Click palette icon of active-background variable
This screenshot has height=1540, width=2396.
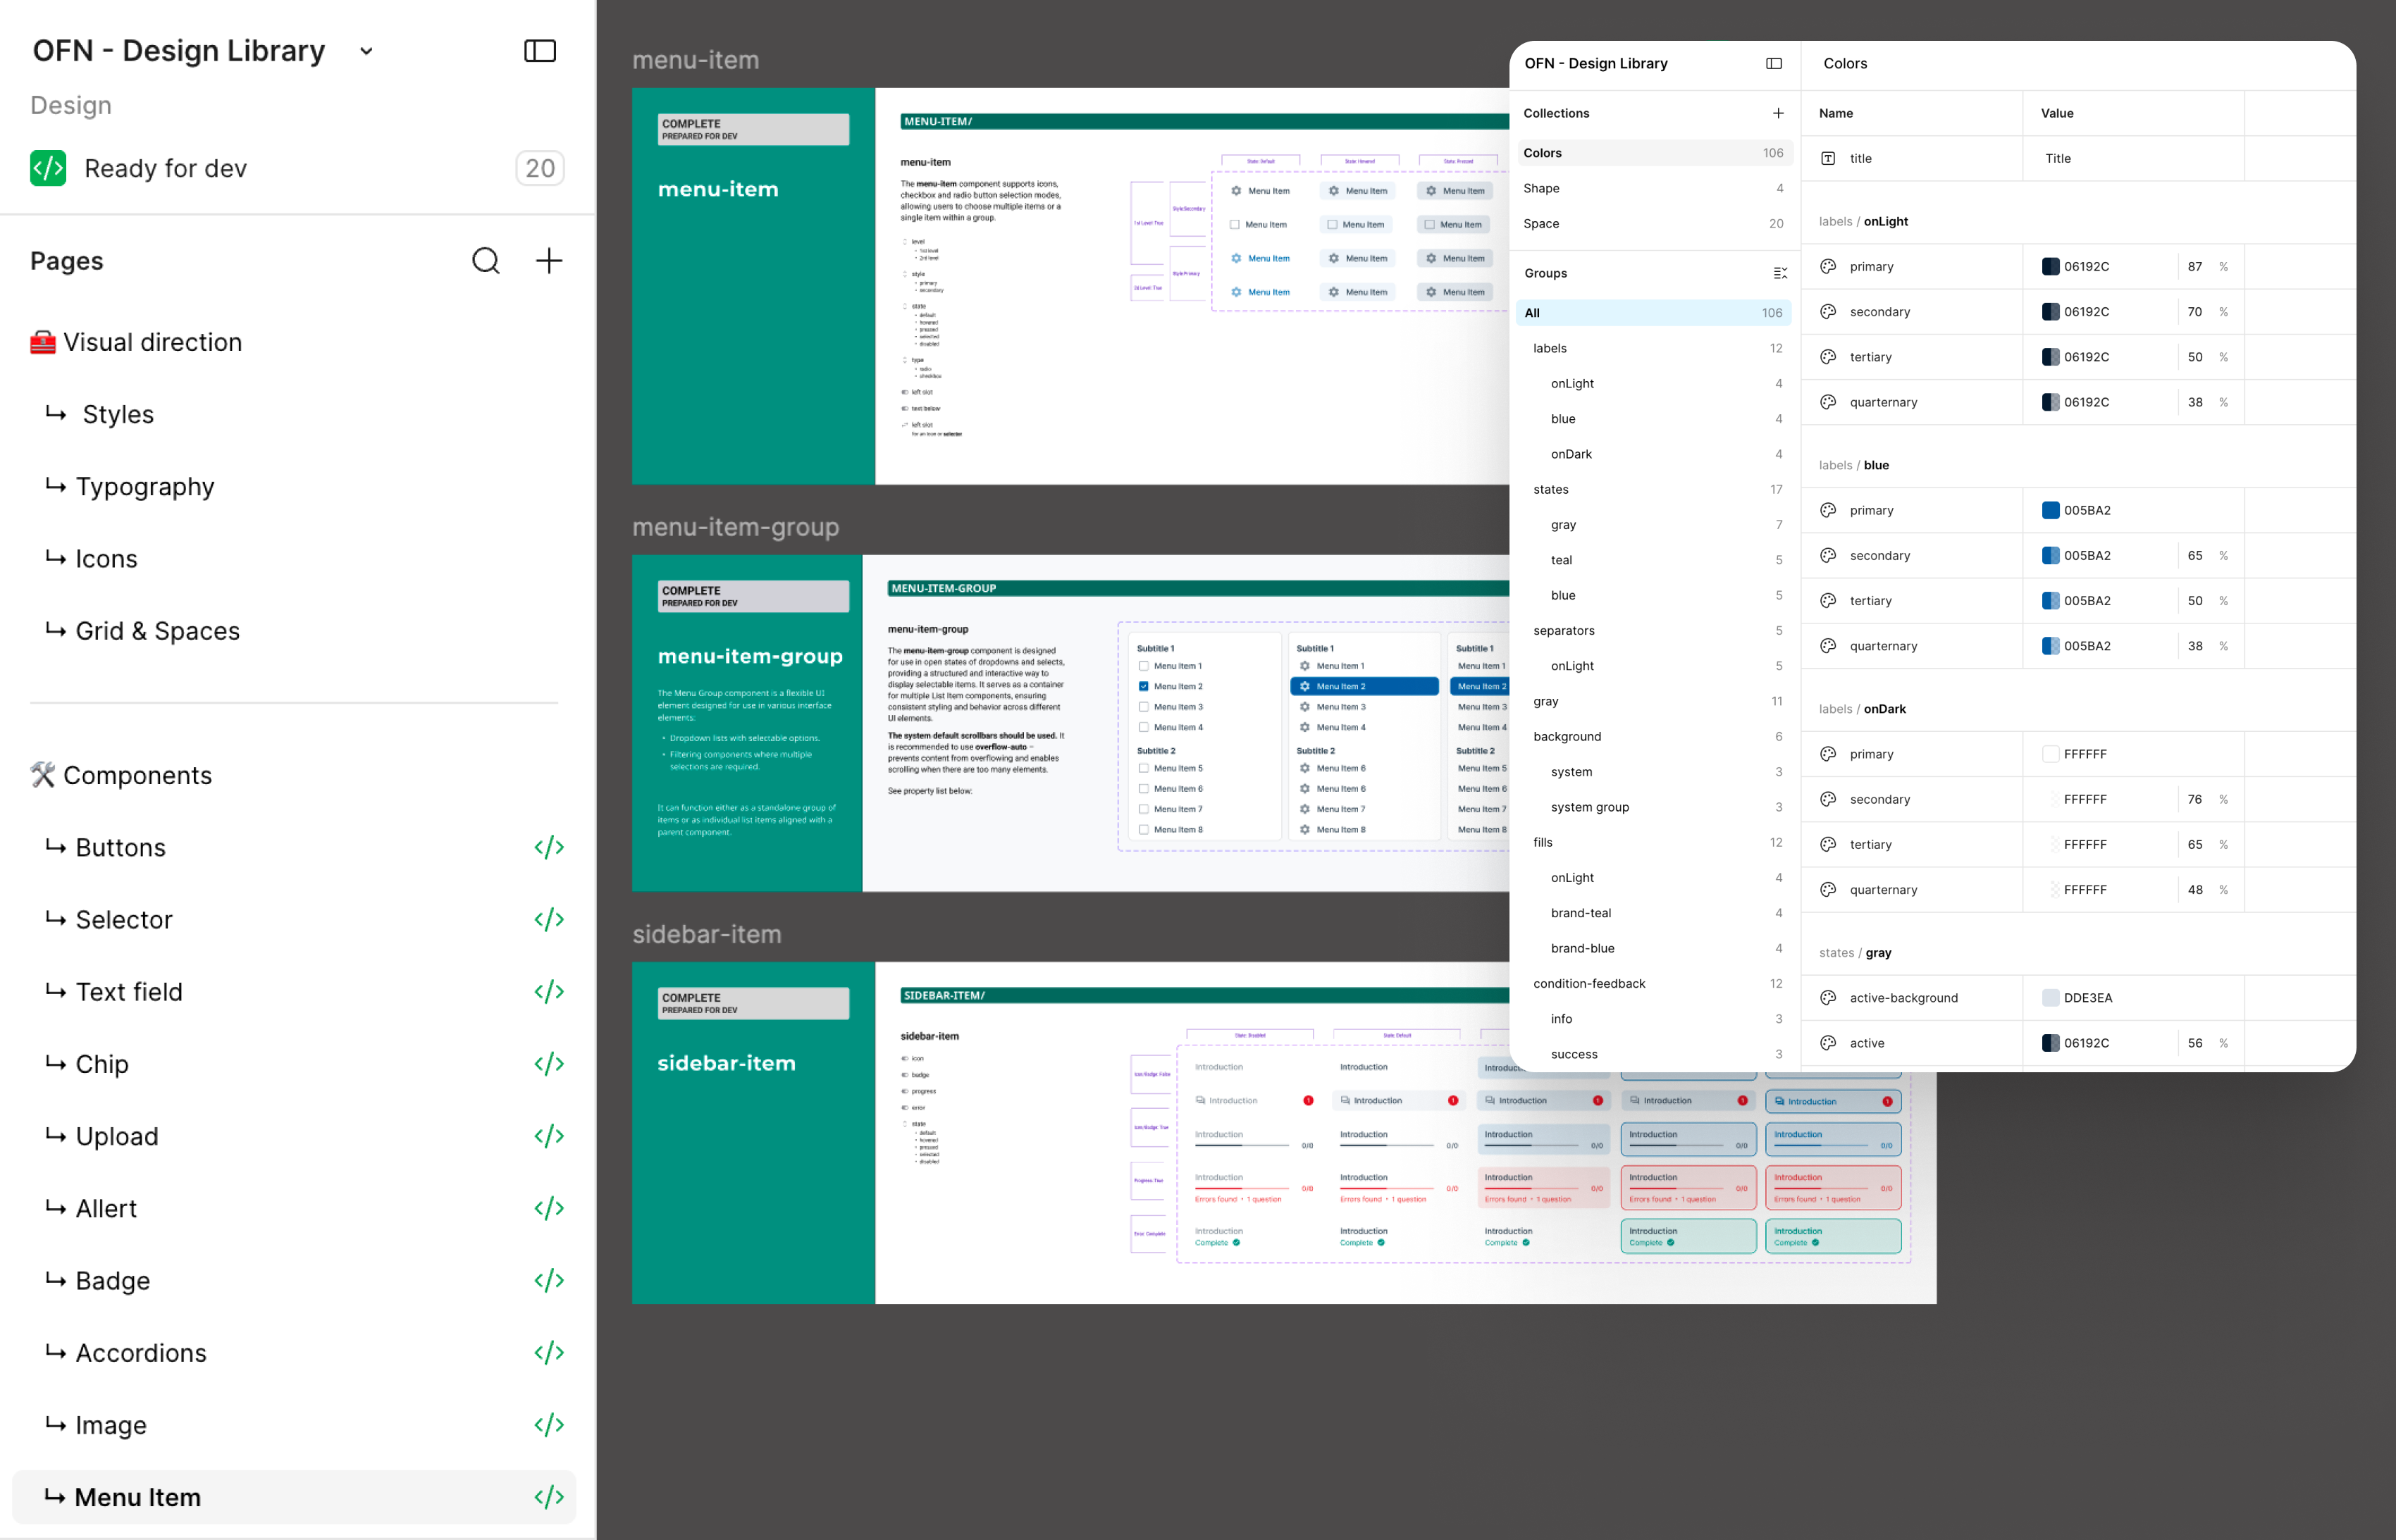coord(1828,997)
